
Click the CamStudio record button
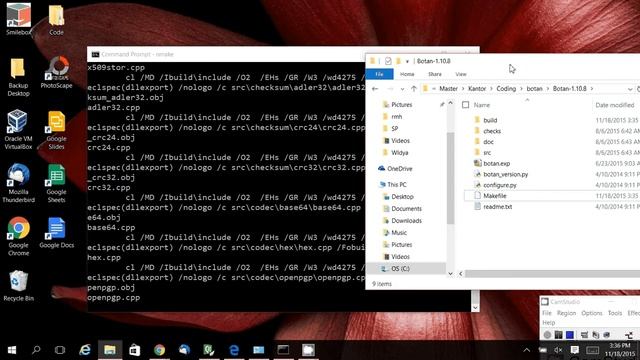pos(547,335)
